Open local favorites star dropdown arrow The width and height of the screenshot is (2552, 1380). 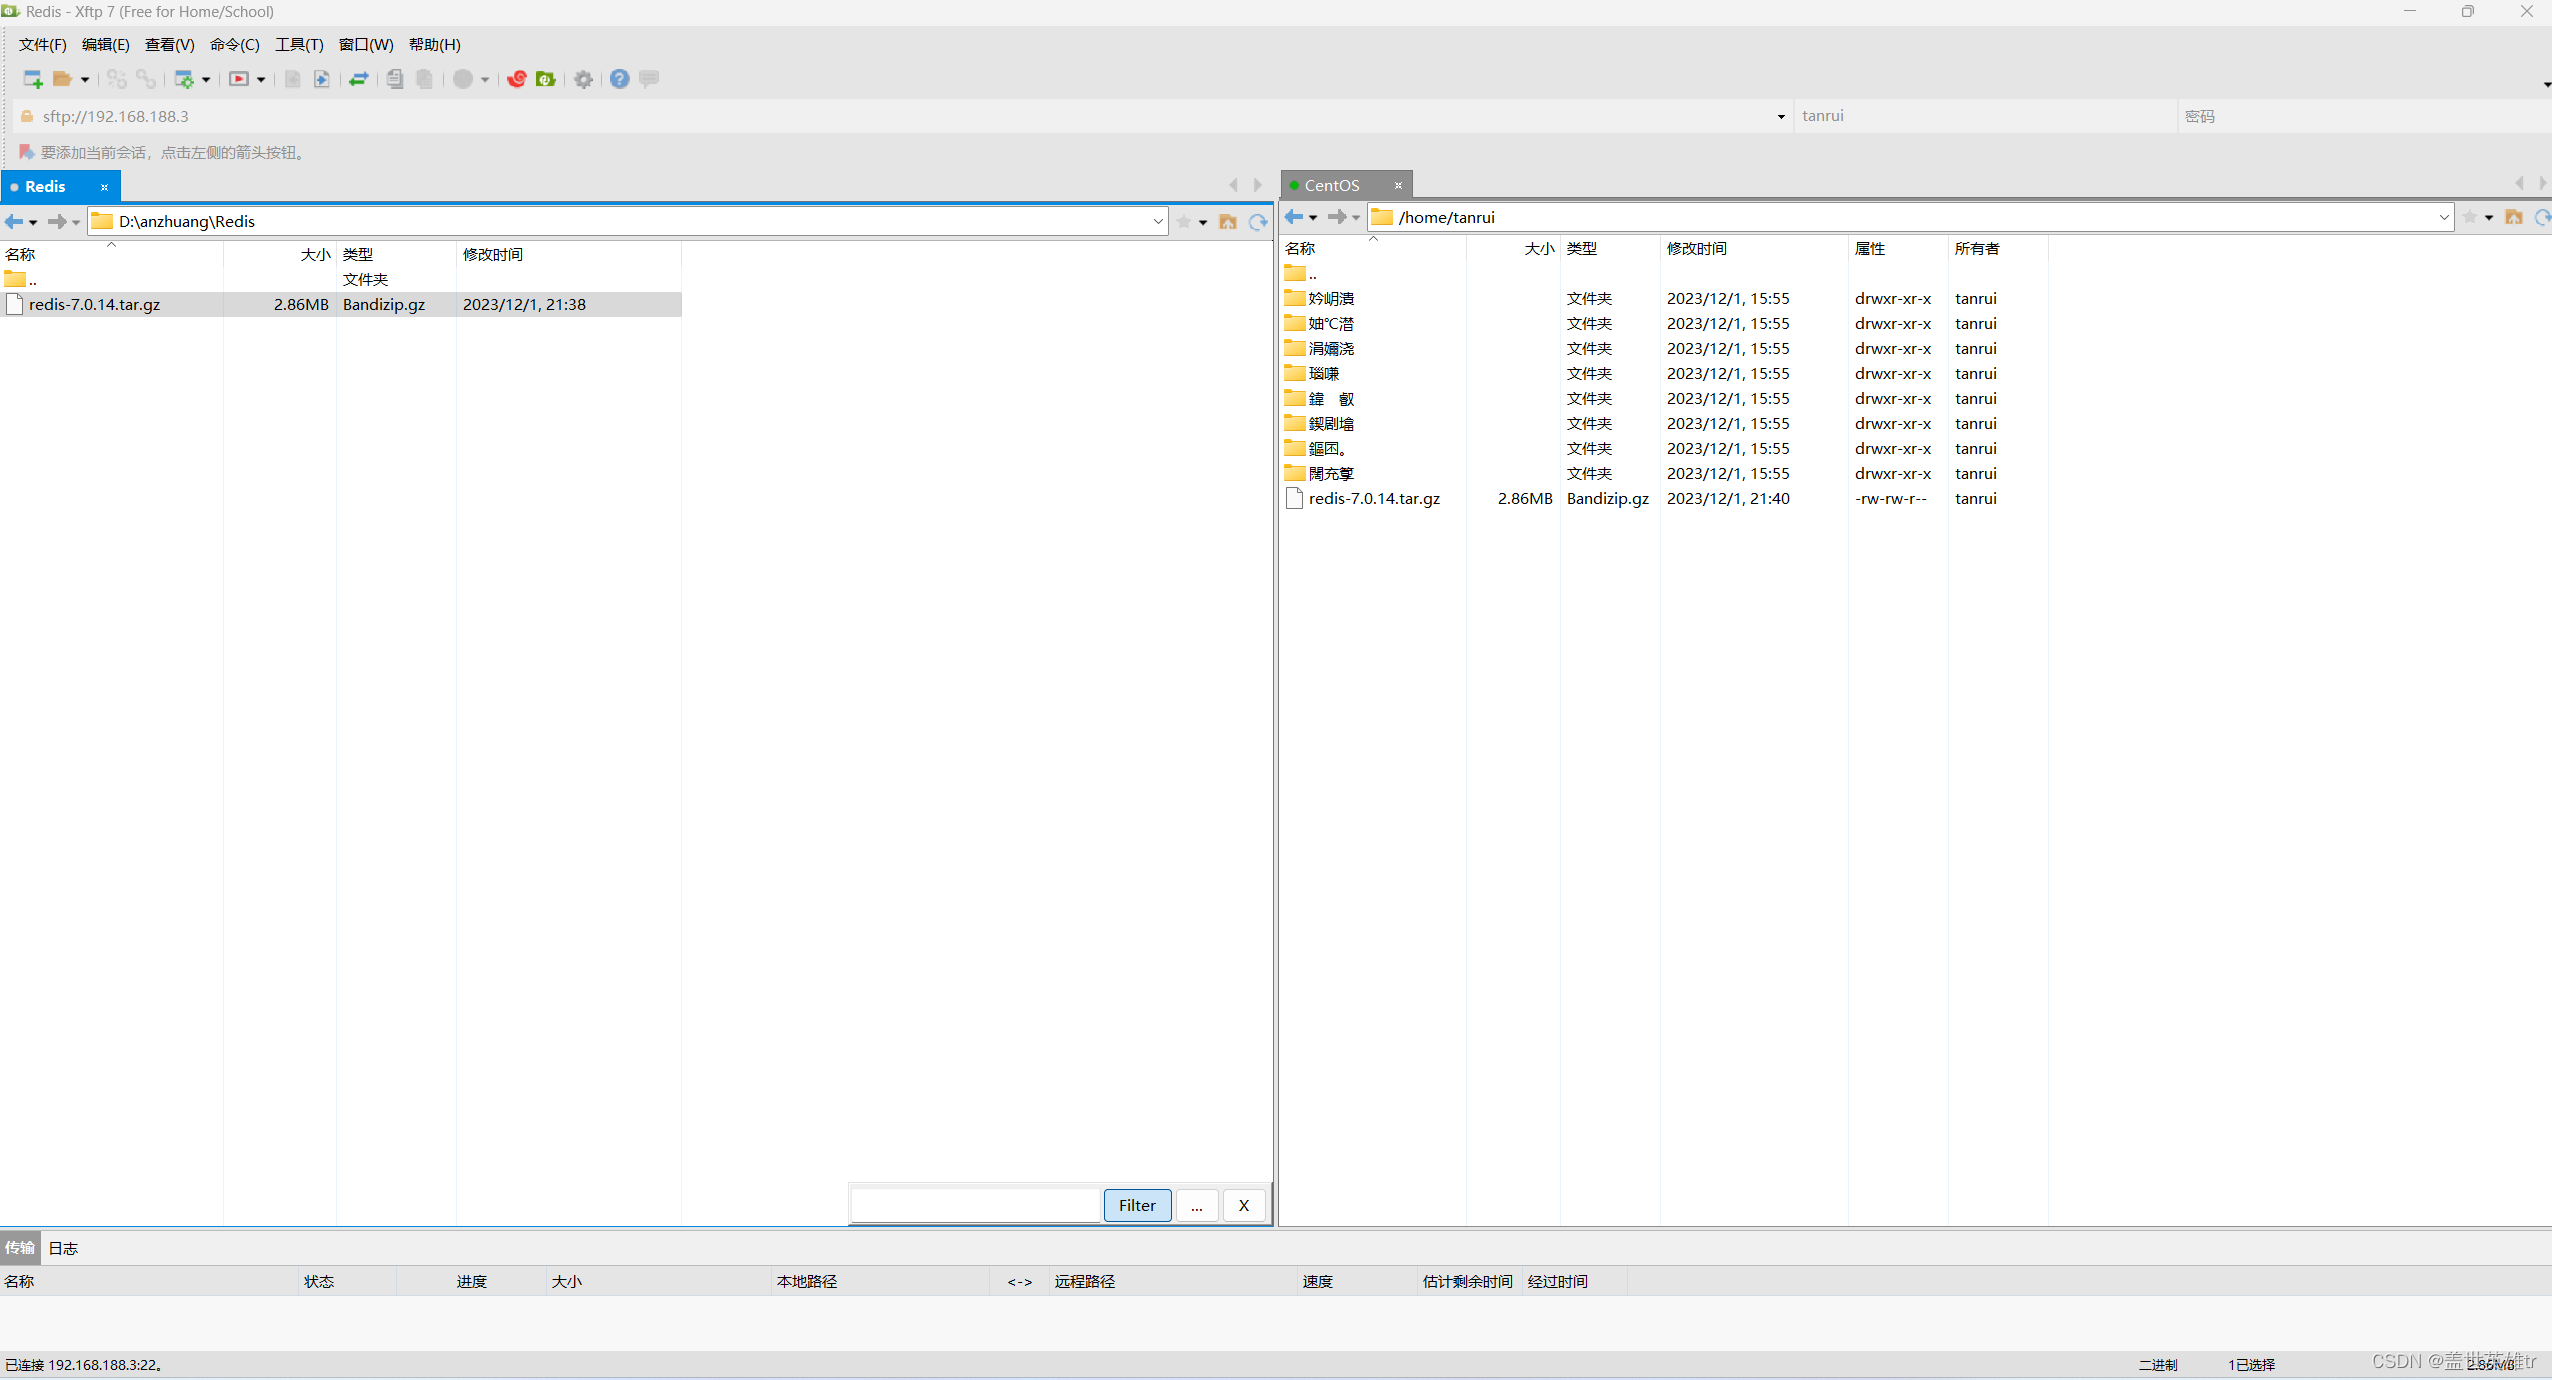1203,222
